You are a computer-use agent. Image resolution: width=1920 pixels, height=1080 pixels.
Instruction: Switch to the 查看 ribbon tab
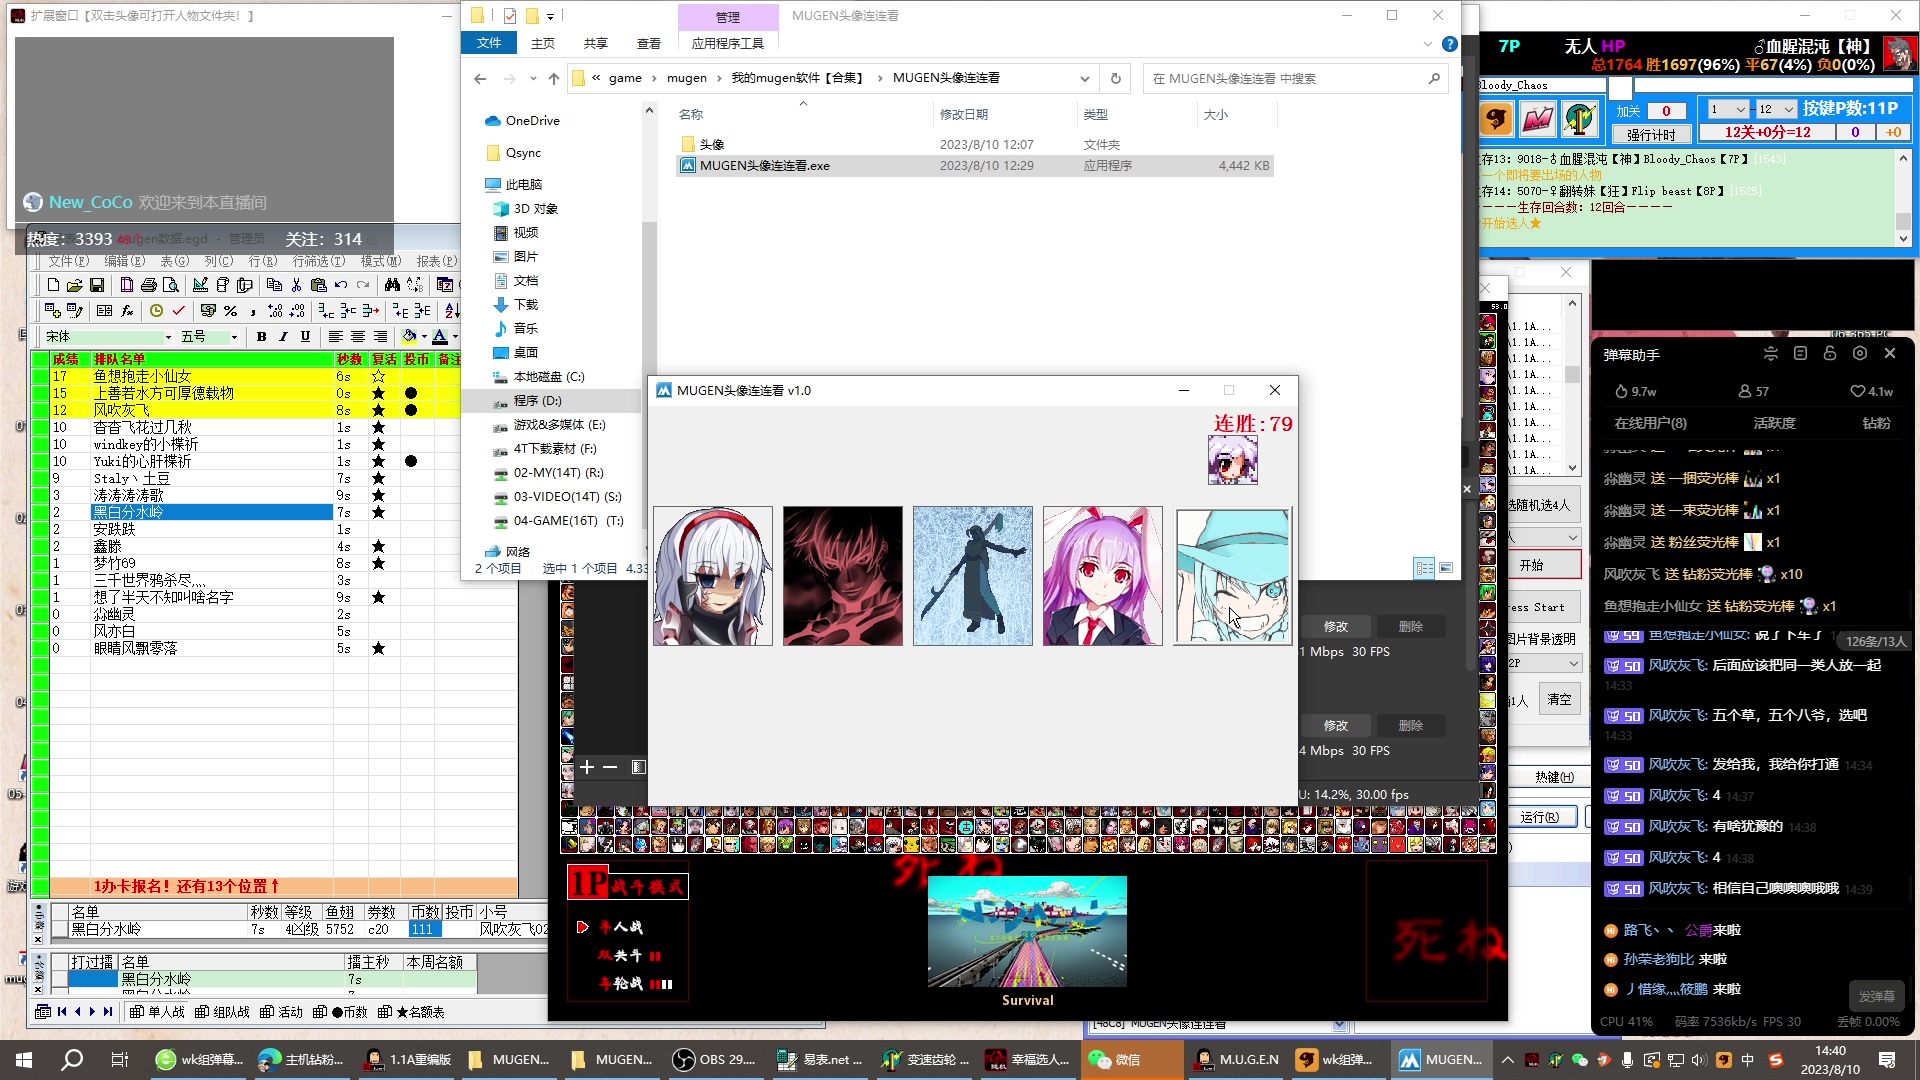point(649,43)
